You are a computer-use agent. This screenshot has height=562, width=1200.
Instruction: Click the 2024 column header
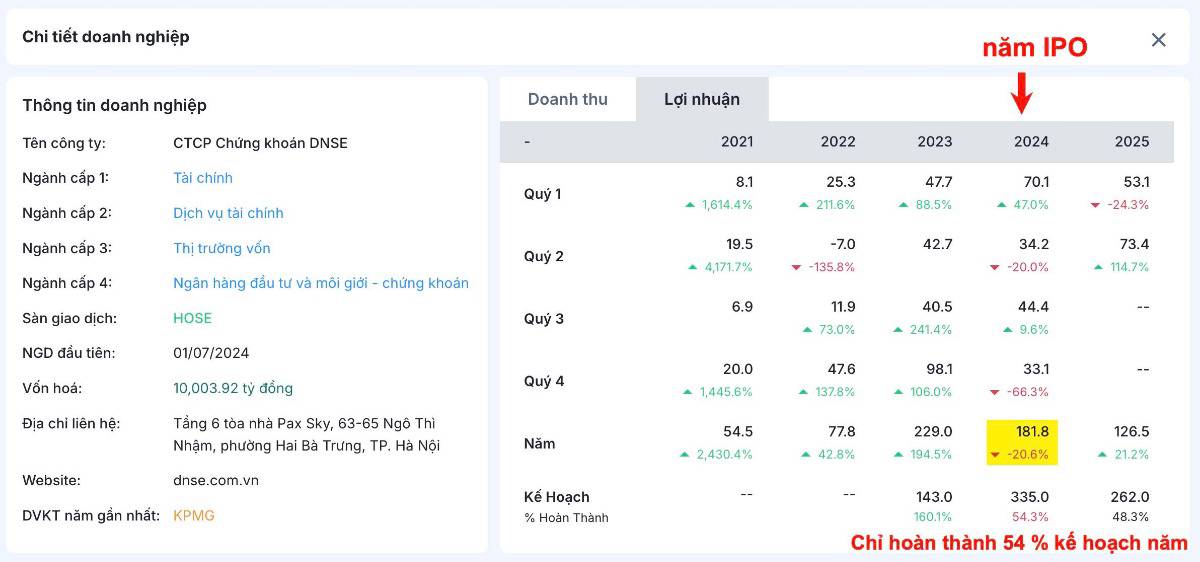[x=1031, y=142]
